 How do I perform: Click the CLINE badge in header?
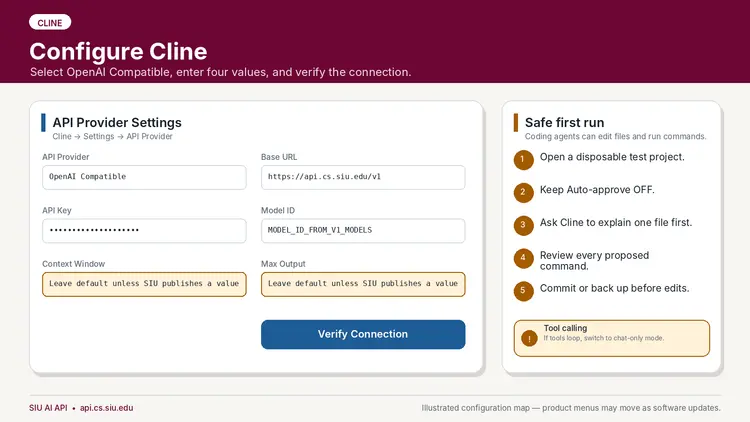click(50, 22)
